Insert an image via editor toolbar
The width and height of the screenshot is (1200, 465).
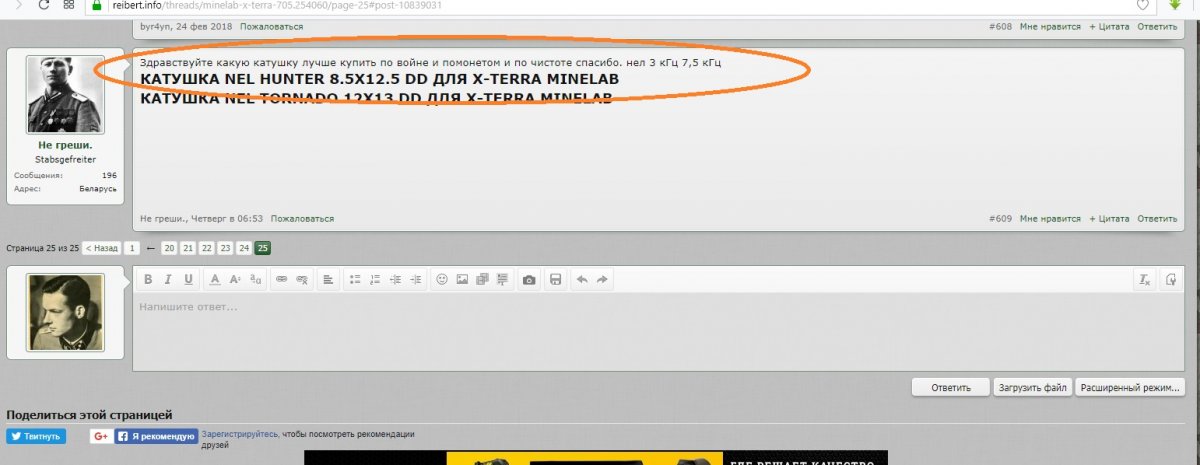pos(462,280)
